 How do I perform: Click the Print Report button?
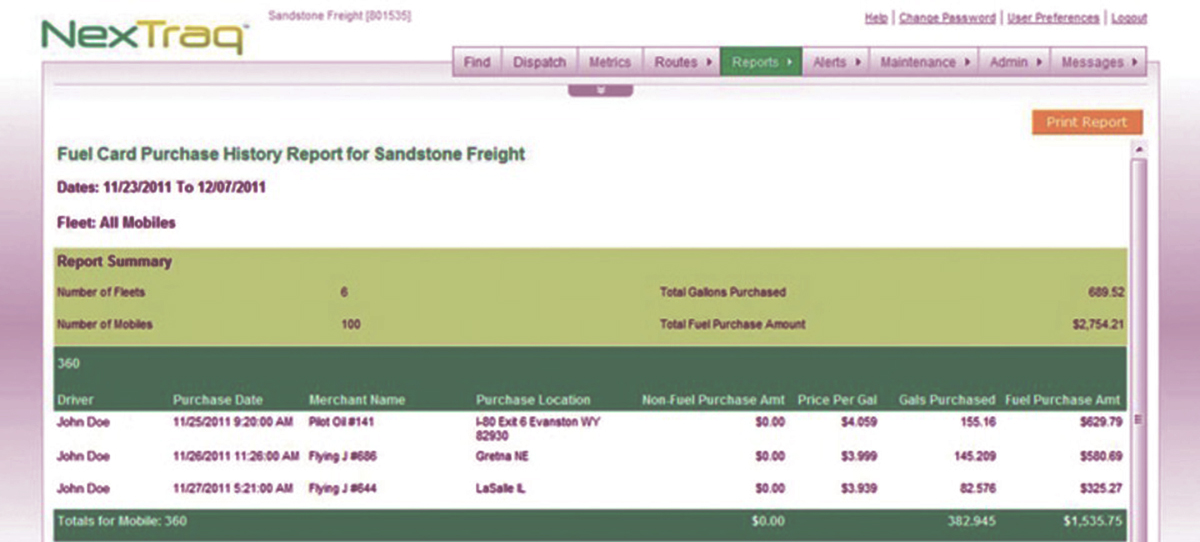(1087, 122)
